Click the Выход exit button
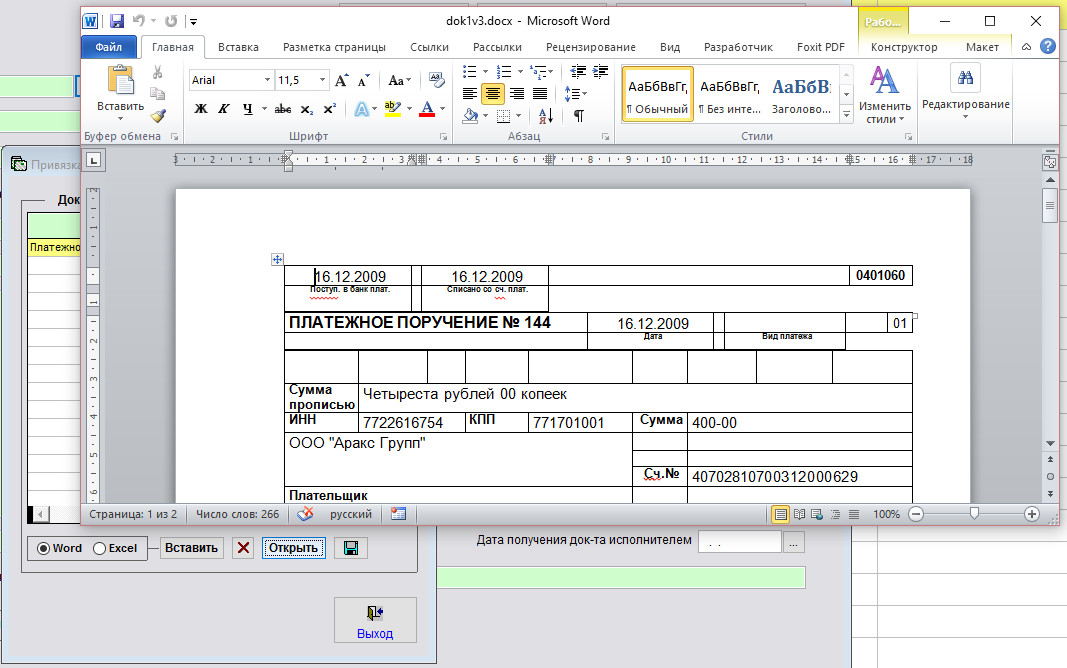Viewport: 1067px width, 668px height. point(375,620)
